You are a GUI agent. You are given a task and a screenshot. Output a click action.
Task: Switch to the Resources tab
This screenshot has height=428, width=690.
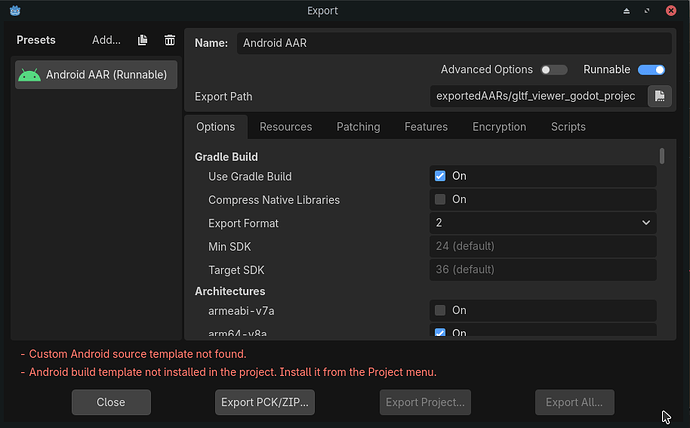pos(286,127)
